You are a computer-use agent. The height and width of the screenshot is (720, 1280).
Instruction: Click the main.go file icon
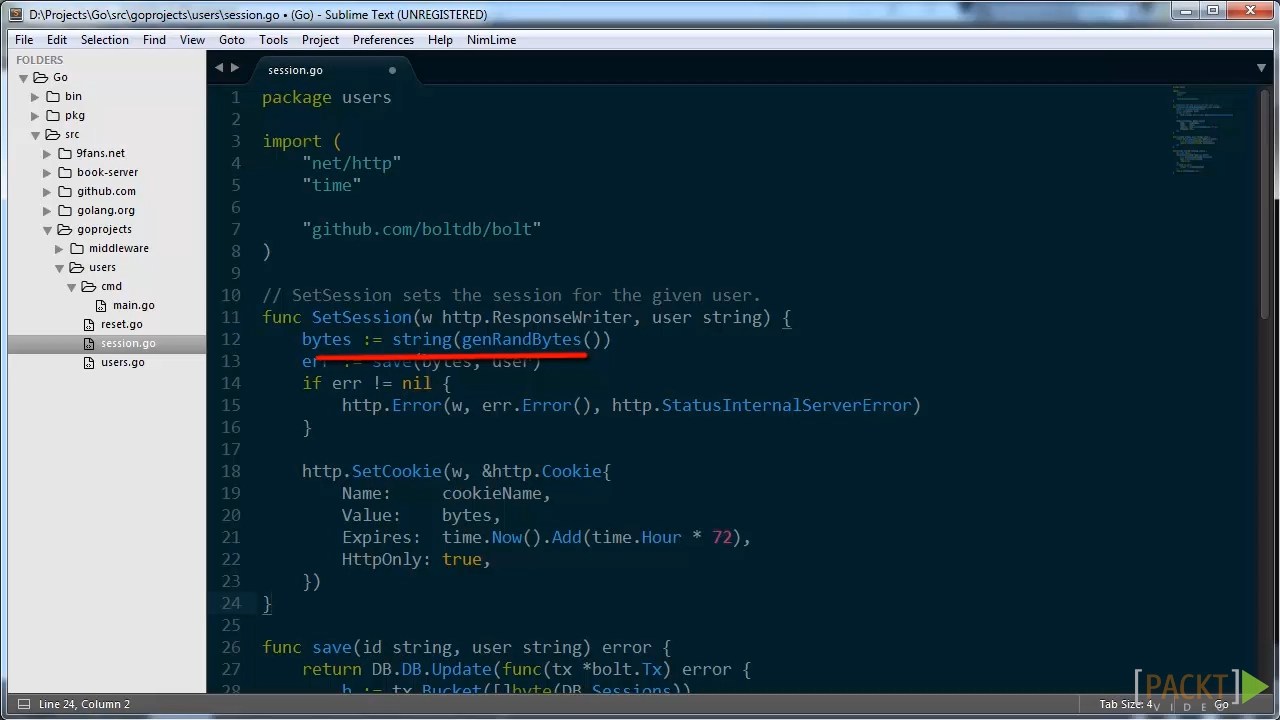click(x=101, y=305)
